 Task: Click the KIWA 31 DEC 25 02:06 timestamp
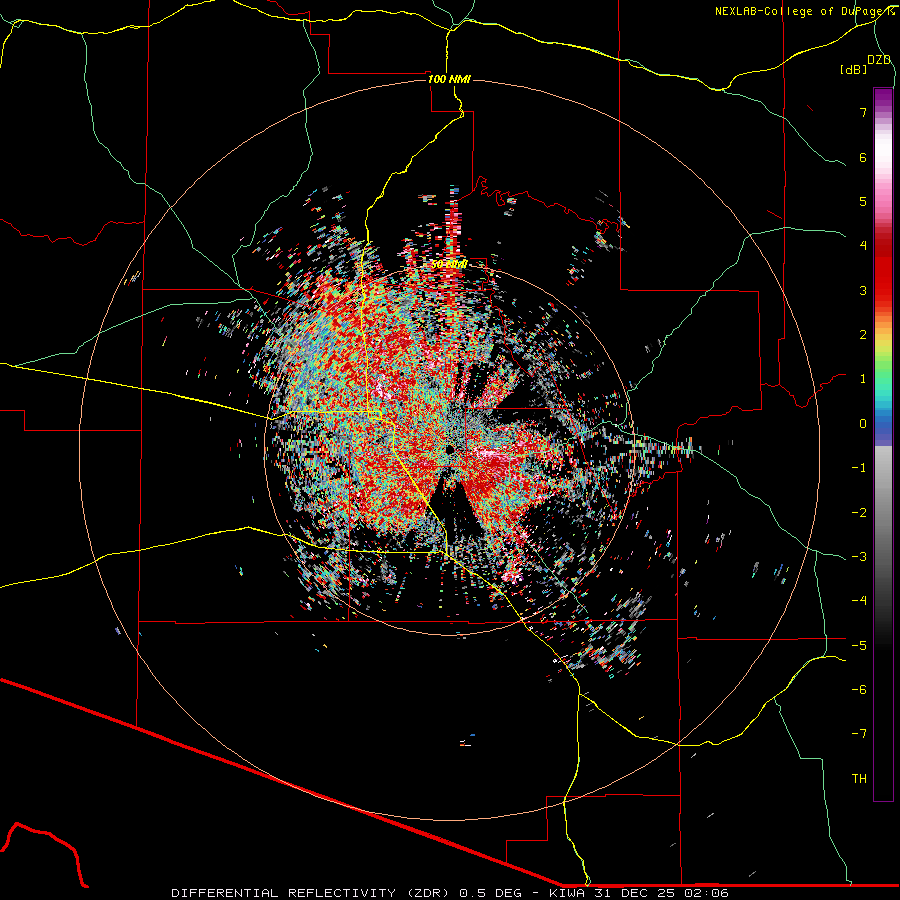point(639,893)
